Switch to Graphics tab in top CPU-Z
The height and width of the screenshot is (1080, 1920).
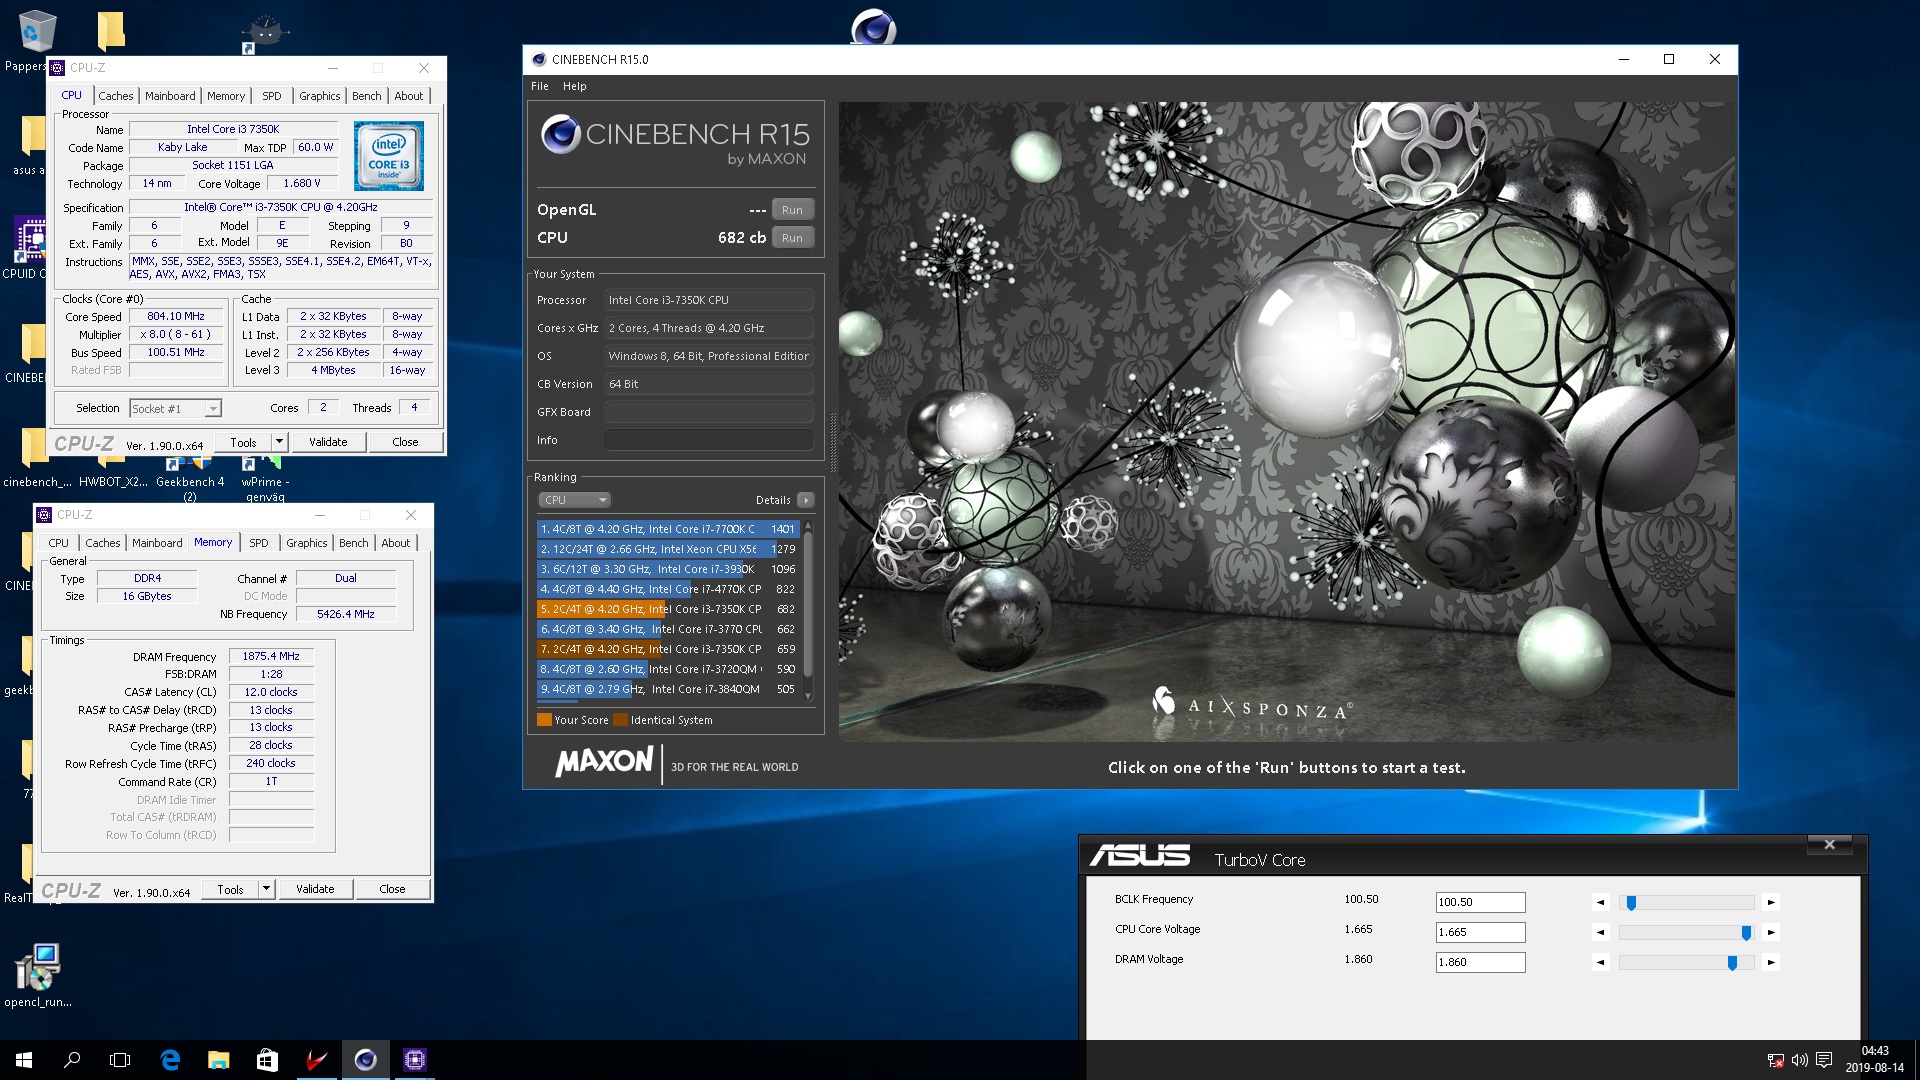click(319, 96)
